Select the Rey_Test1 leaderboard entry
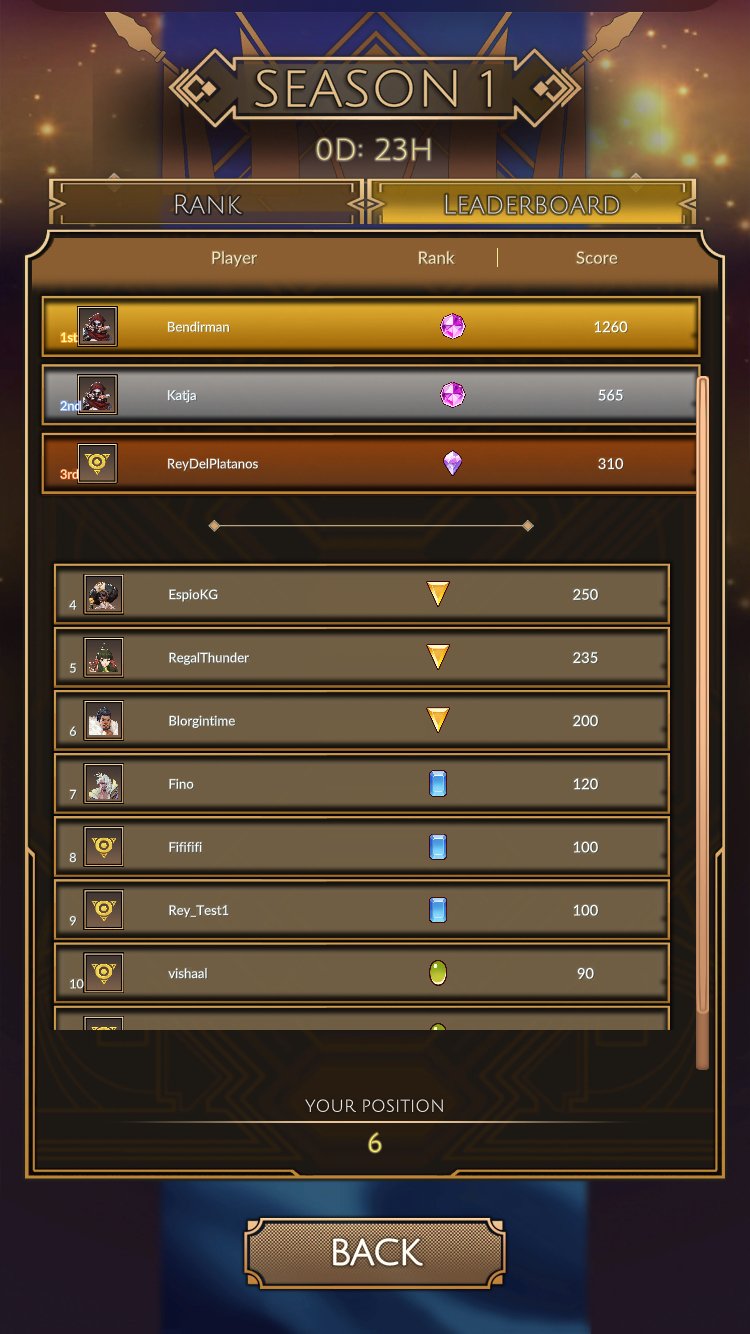Image resolution: width=750 pixels, height=1334 pixels. tap(361, 910)
